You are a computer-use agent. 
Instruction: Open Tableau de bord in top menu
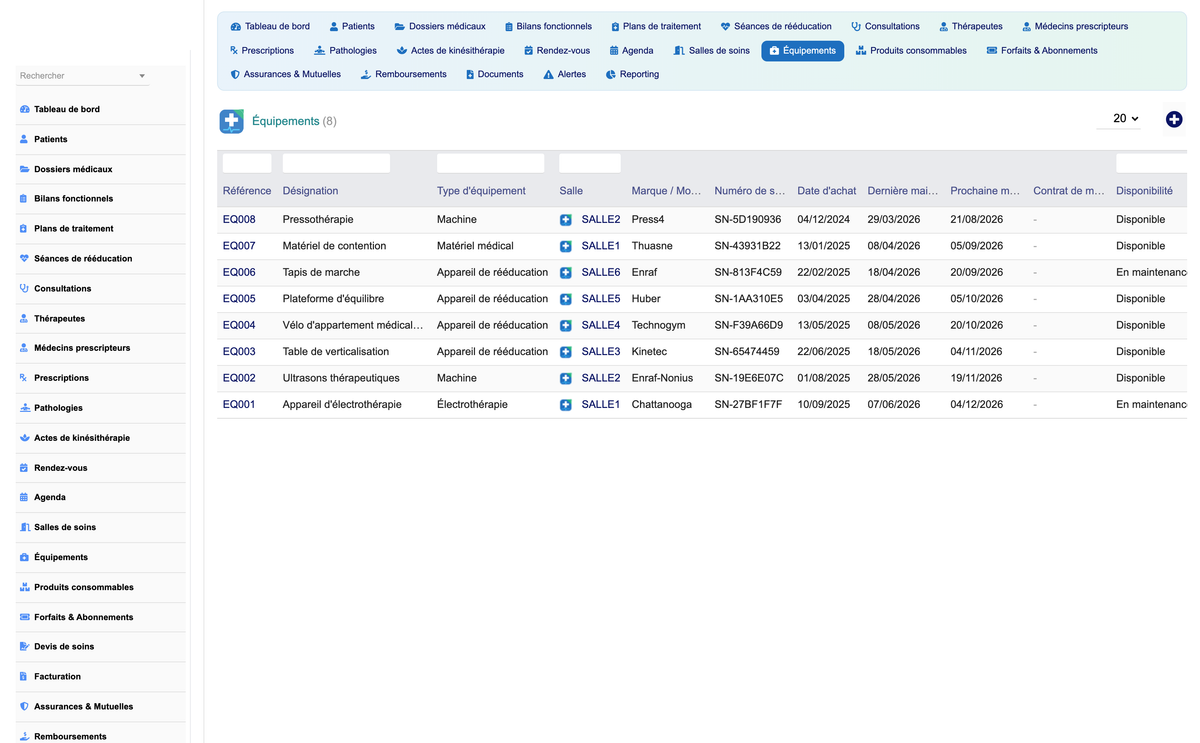point(270,26)
